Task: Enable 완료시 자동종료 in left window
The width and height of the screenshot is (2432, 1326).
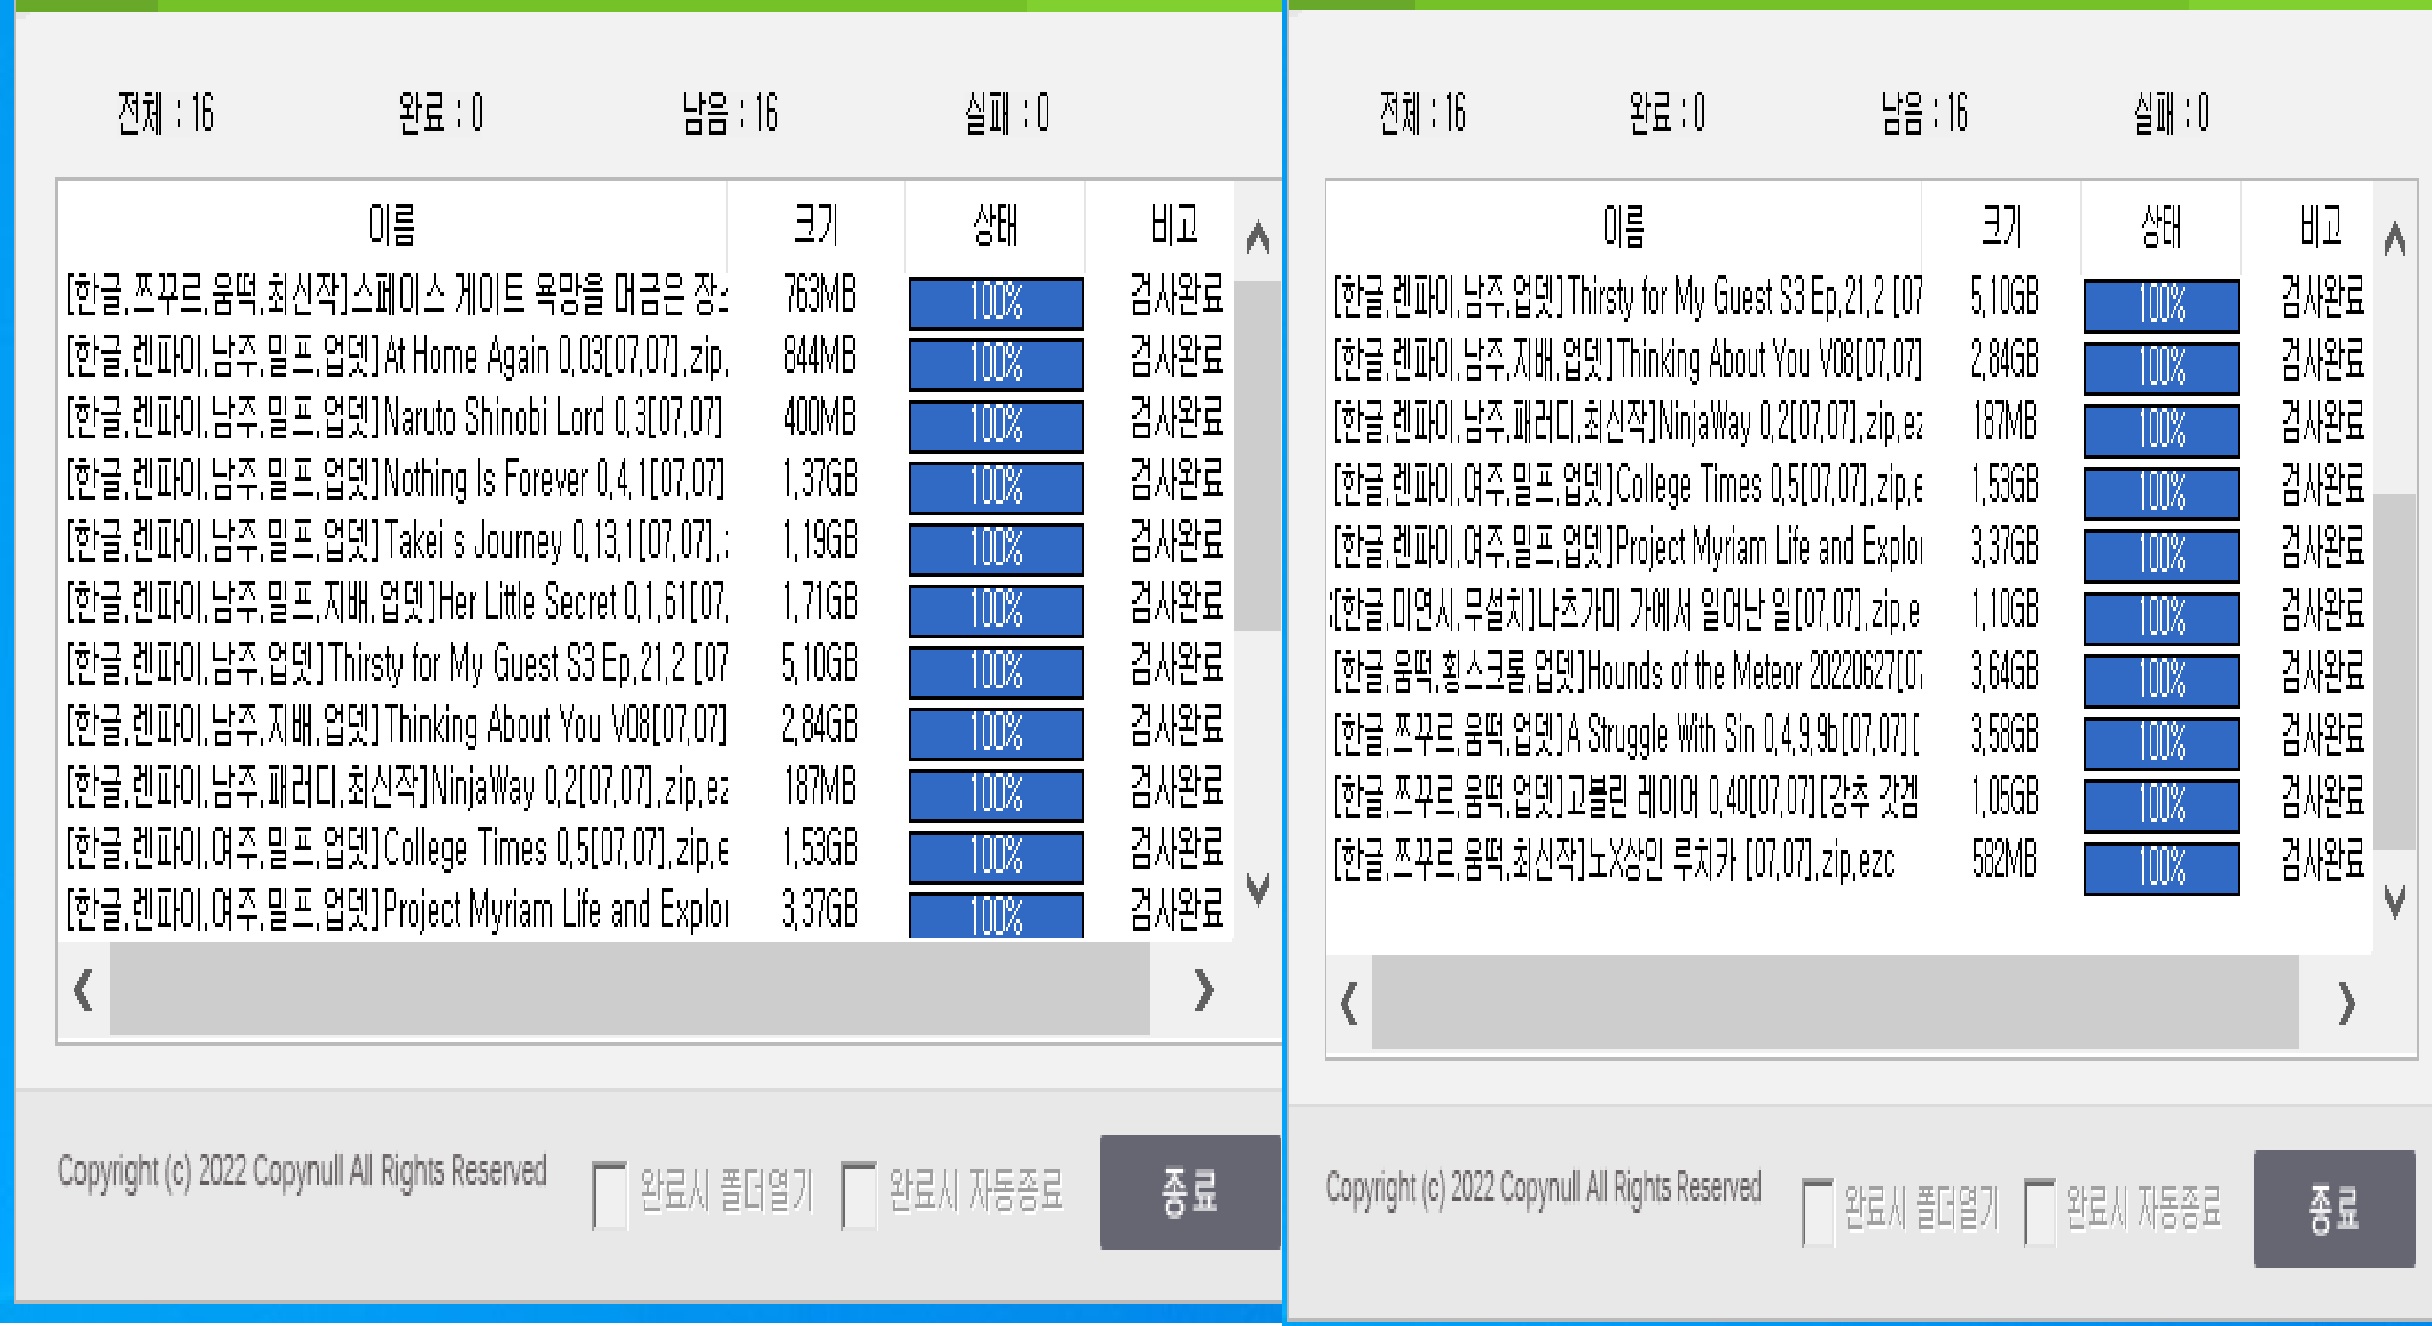Action: pos(858,1194)
